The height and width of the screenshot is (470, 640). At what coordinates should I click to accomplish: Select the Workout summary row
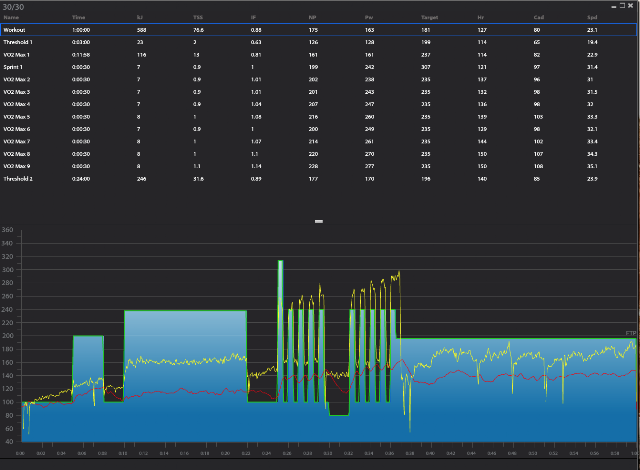(318, 30)
